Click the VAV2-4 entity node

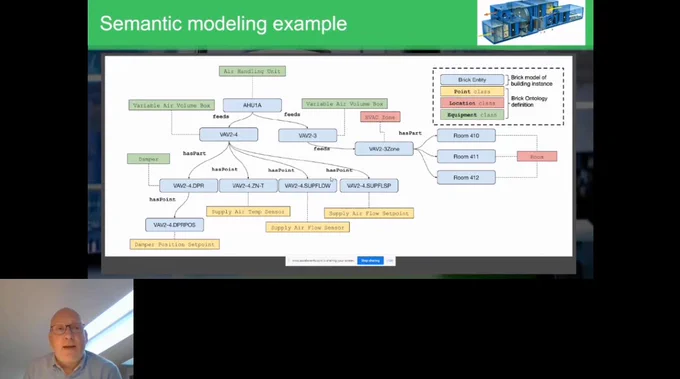(229, 134)
